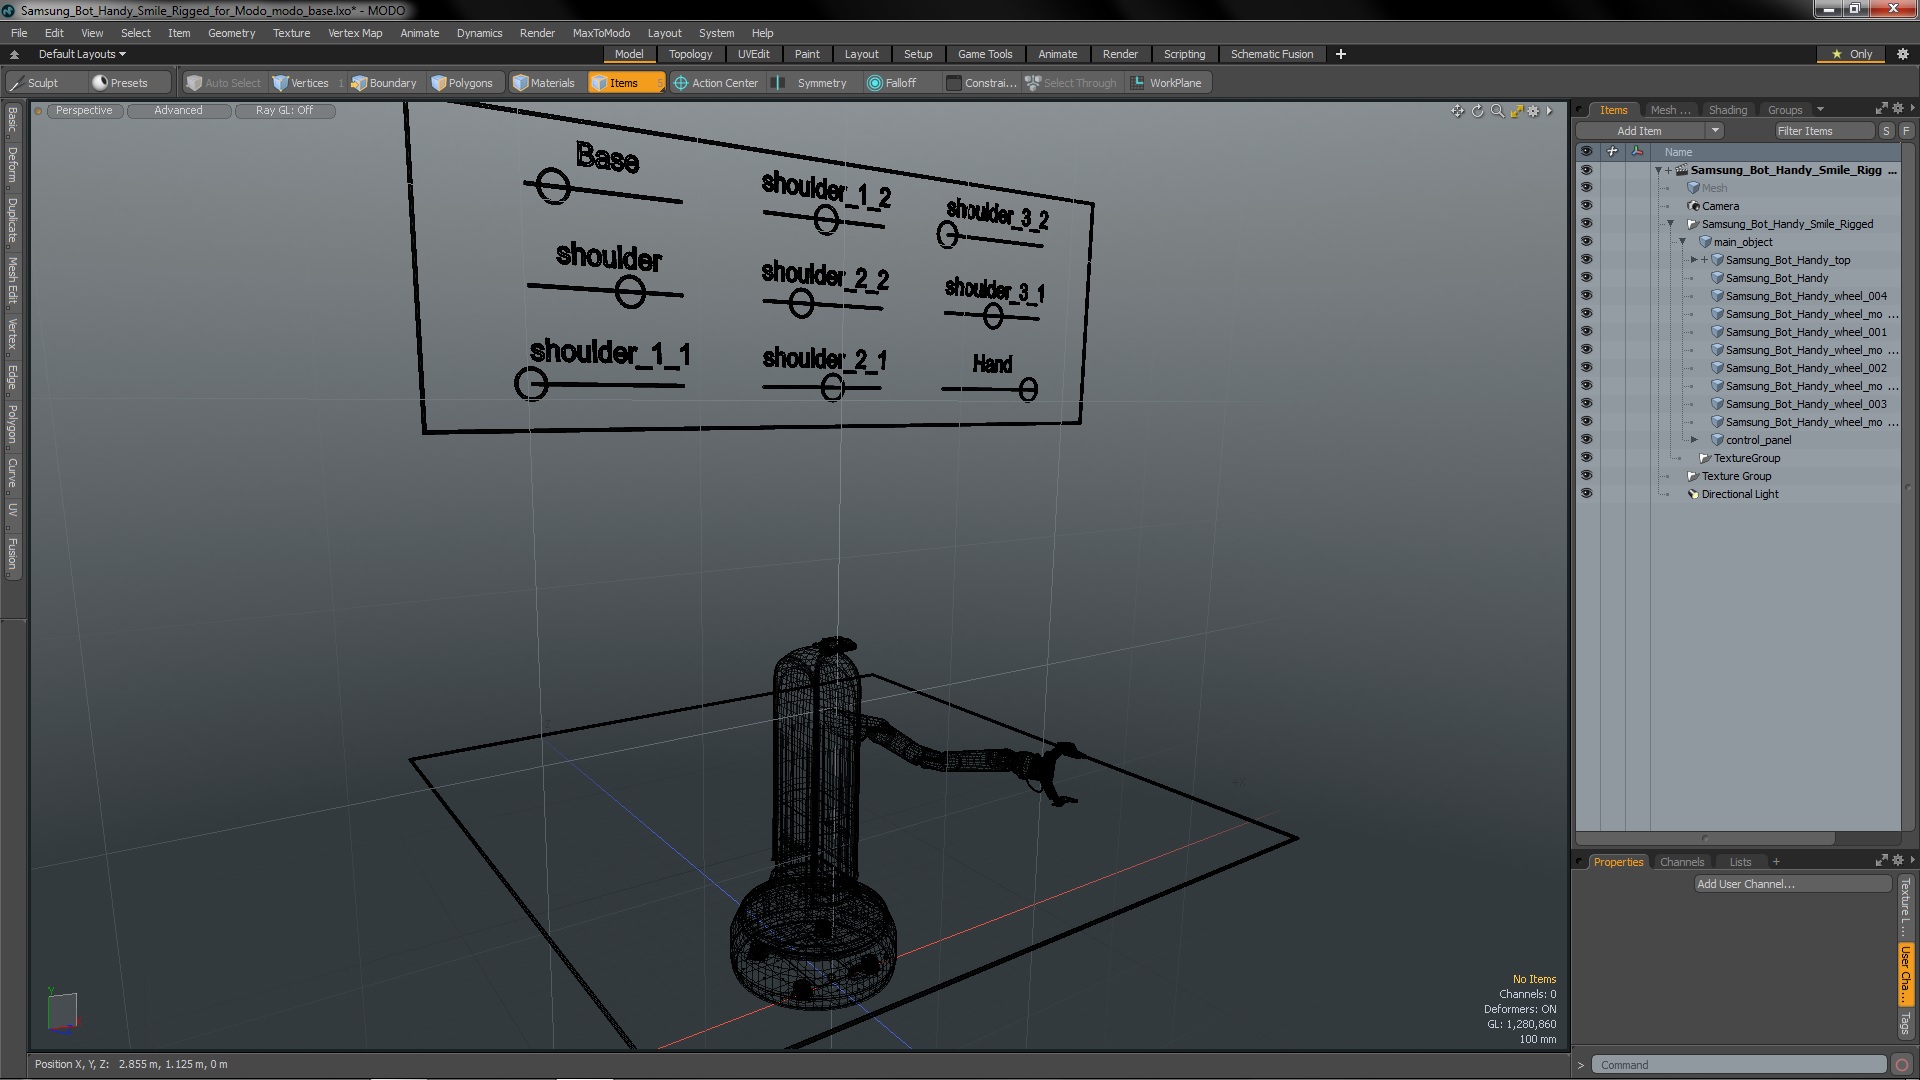The width and height of the screenshot is (1920, 1080).
Task: Click the S filter button
Action: [1886, 131]
